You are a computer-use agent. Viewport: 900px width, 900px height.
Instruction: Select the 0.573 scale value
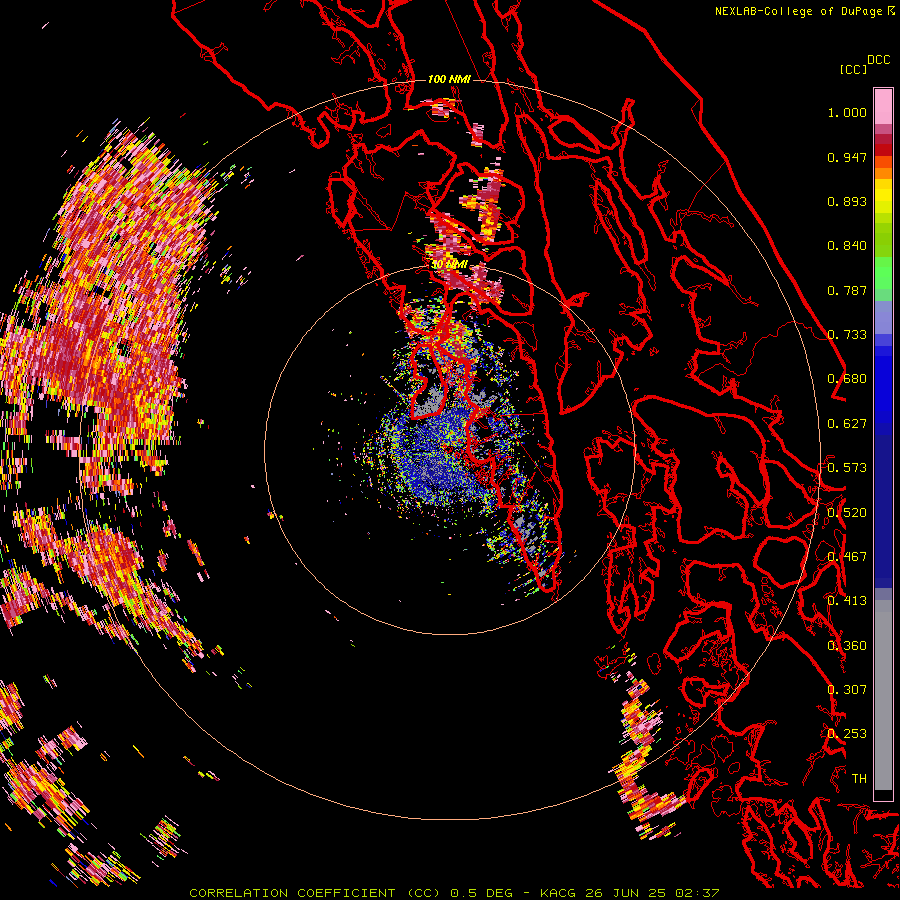click(847, 468)
